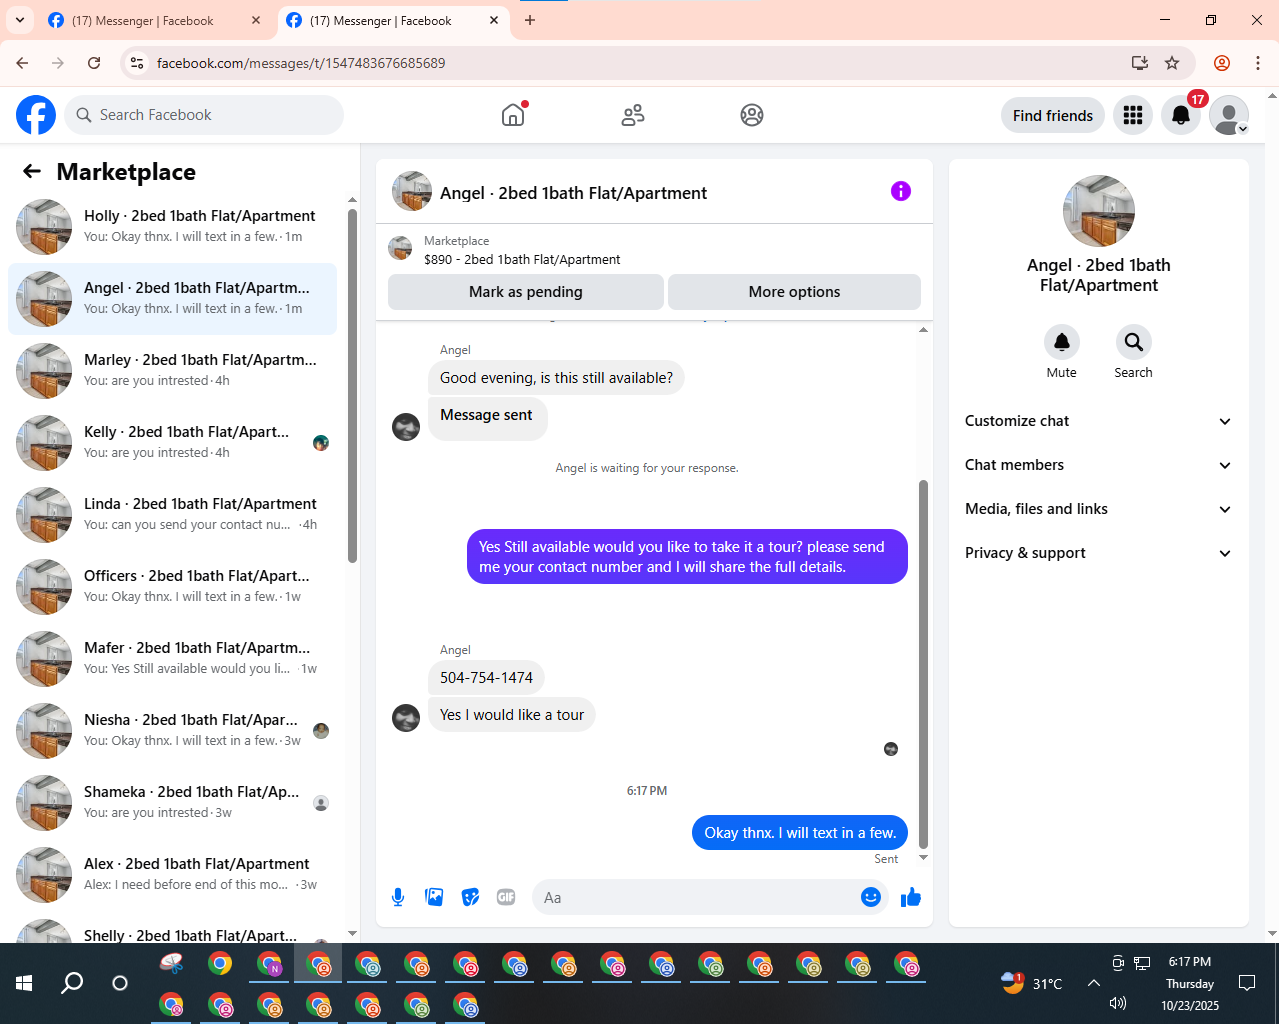Attach a photo file in message composer
Screen dimensions: 1279x1024
[x=434, y=897]
